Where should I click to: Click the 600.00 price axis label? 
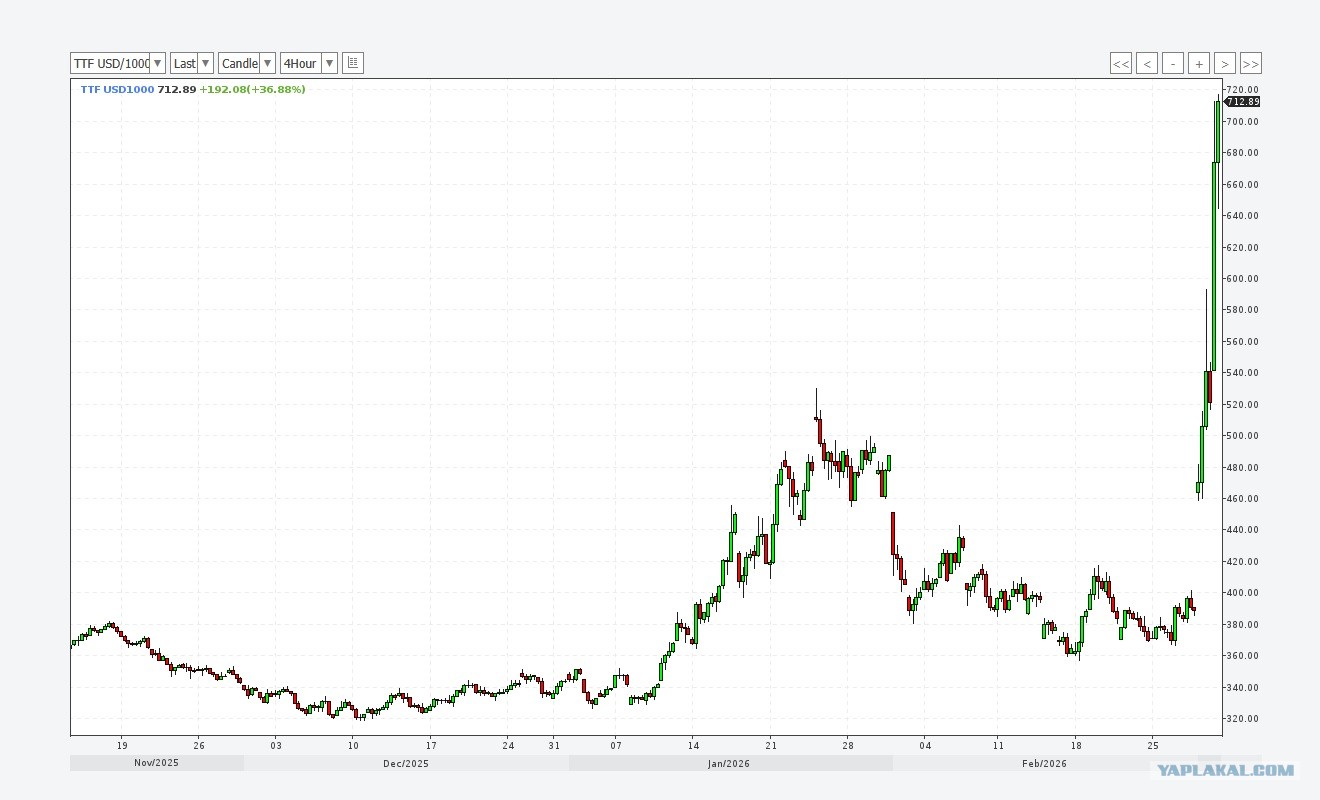(x=1244, y=279)
